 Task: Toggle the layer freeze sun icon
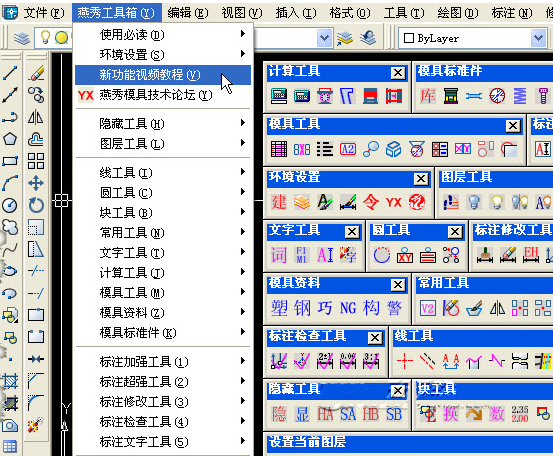61,37
